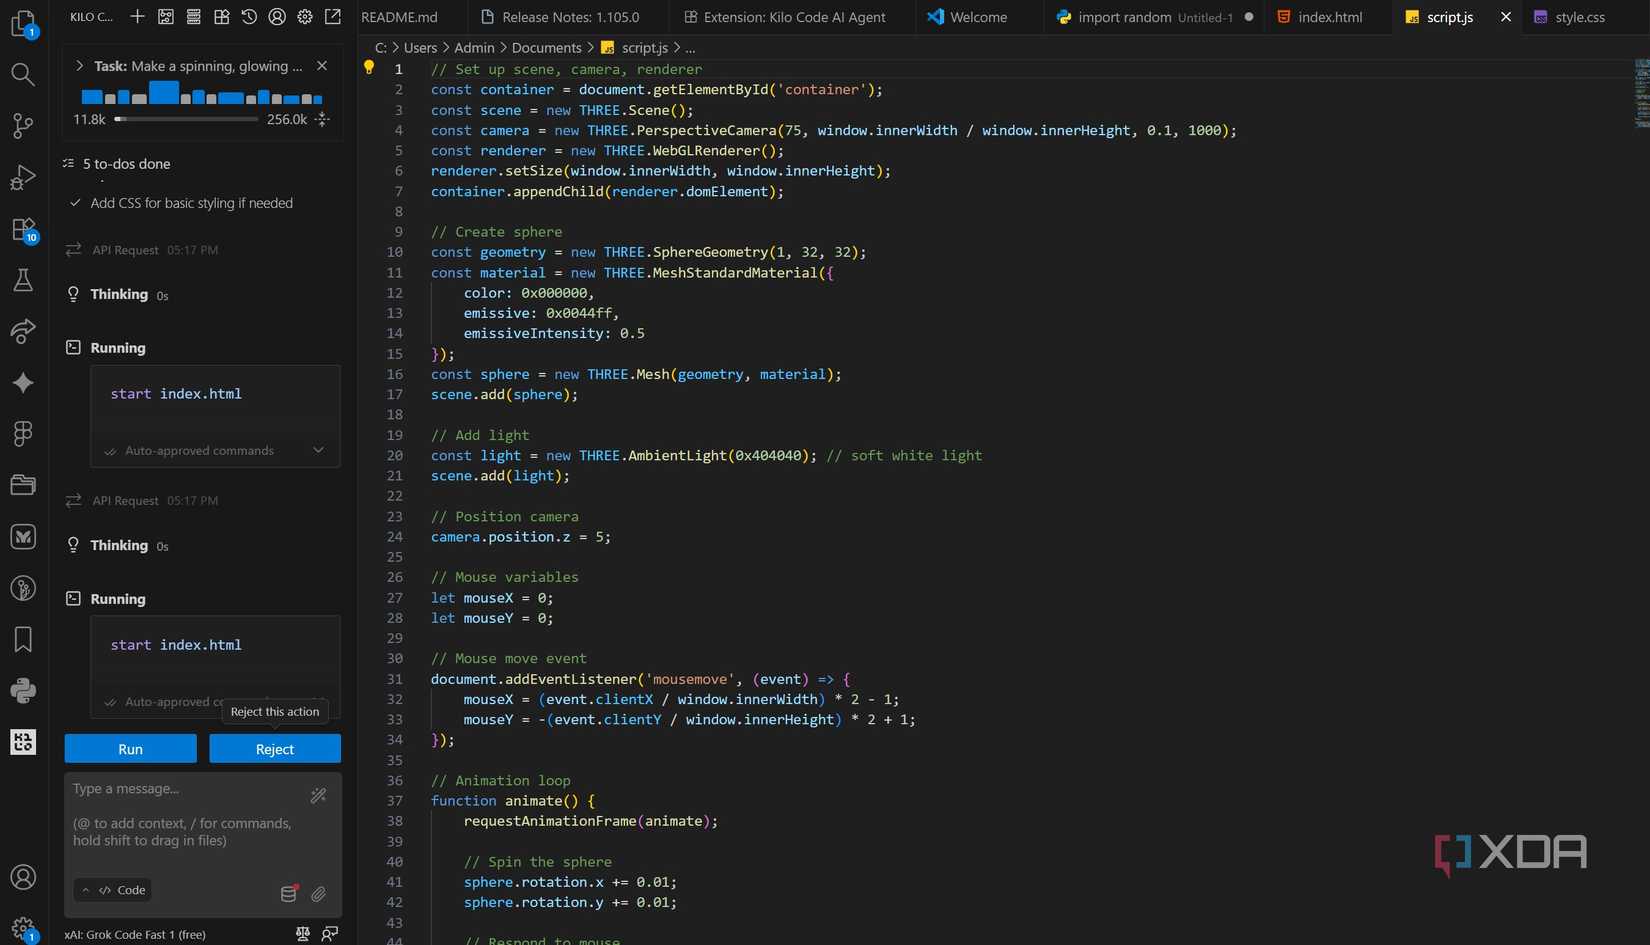This screenshot has height=945, width=1650.
Task: Attach a file using the paperclip icon
Action: pyautogui.click(x=320, y=894)
